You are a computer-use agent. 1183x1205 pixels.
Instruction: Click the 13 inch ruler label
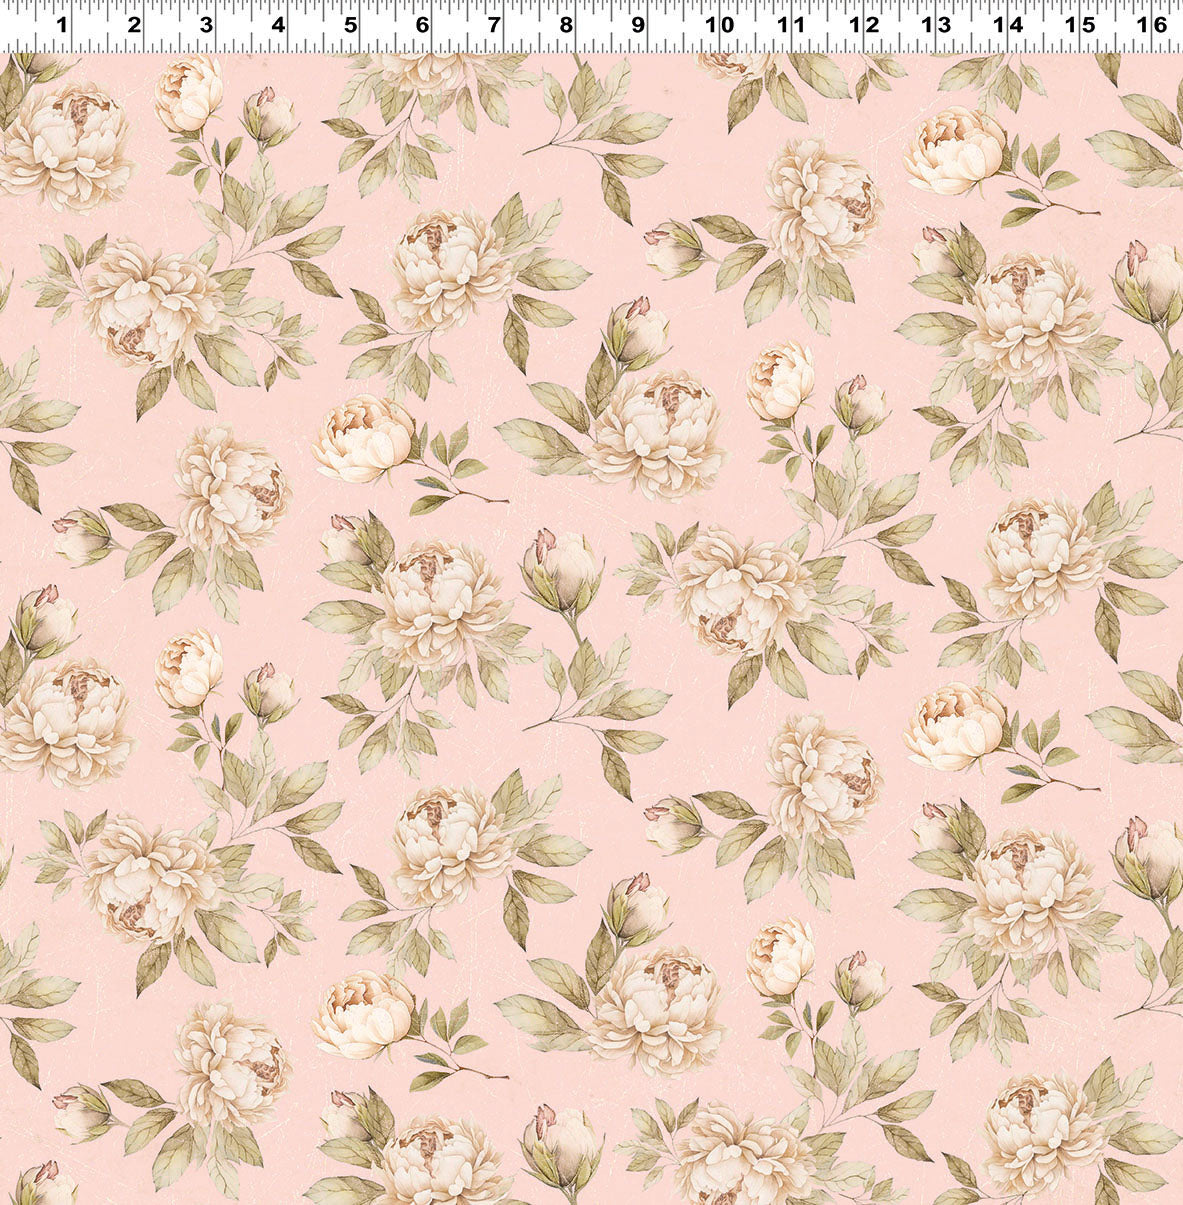click(x=936, y=25)
